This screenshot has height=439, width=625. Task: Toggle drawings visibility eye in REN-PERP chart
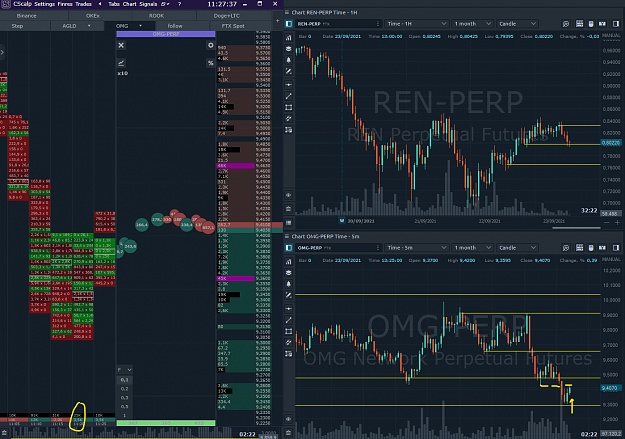(289, 195)
